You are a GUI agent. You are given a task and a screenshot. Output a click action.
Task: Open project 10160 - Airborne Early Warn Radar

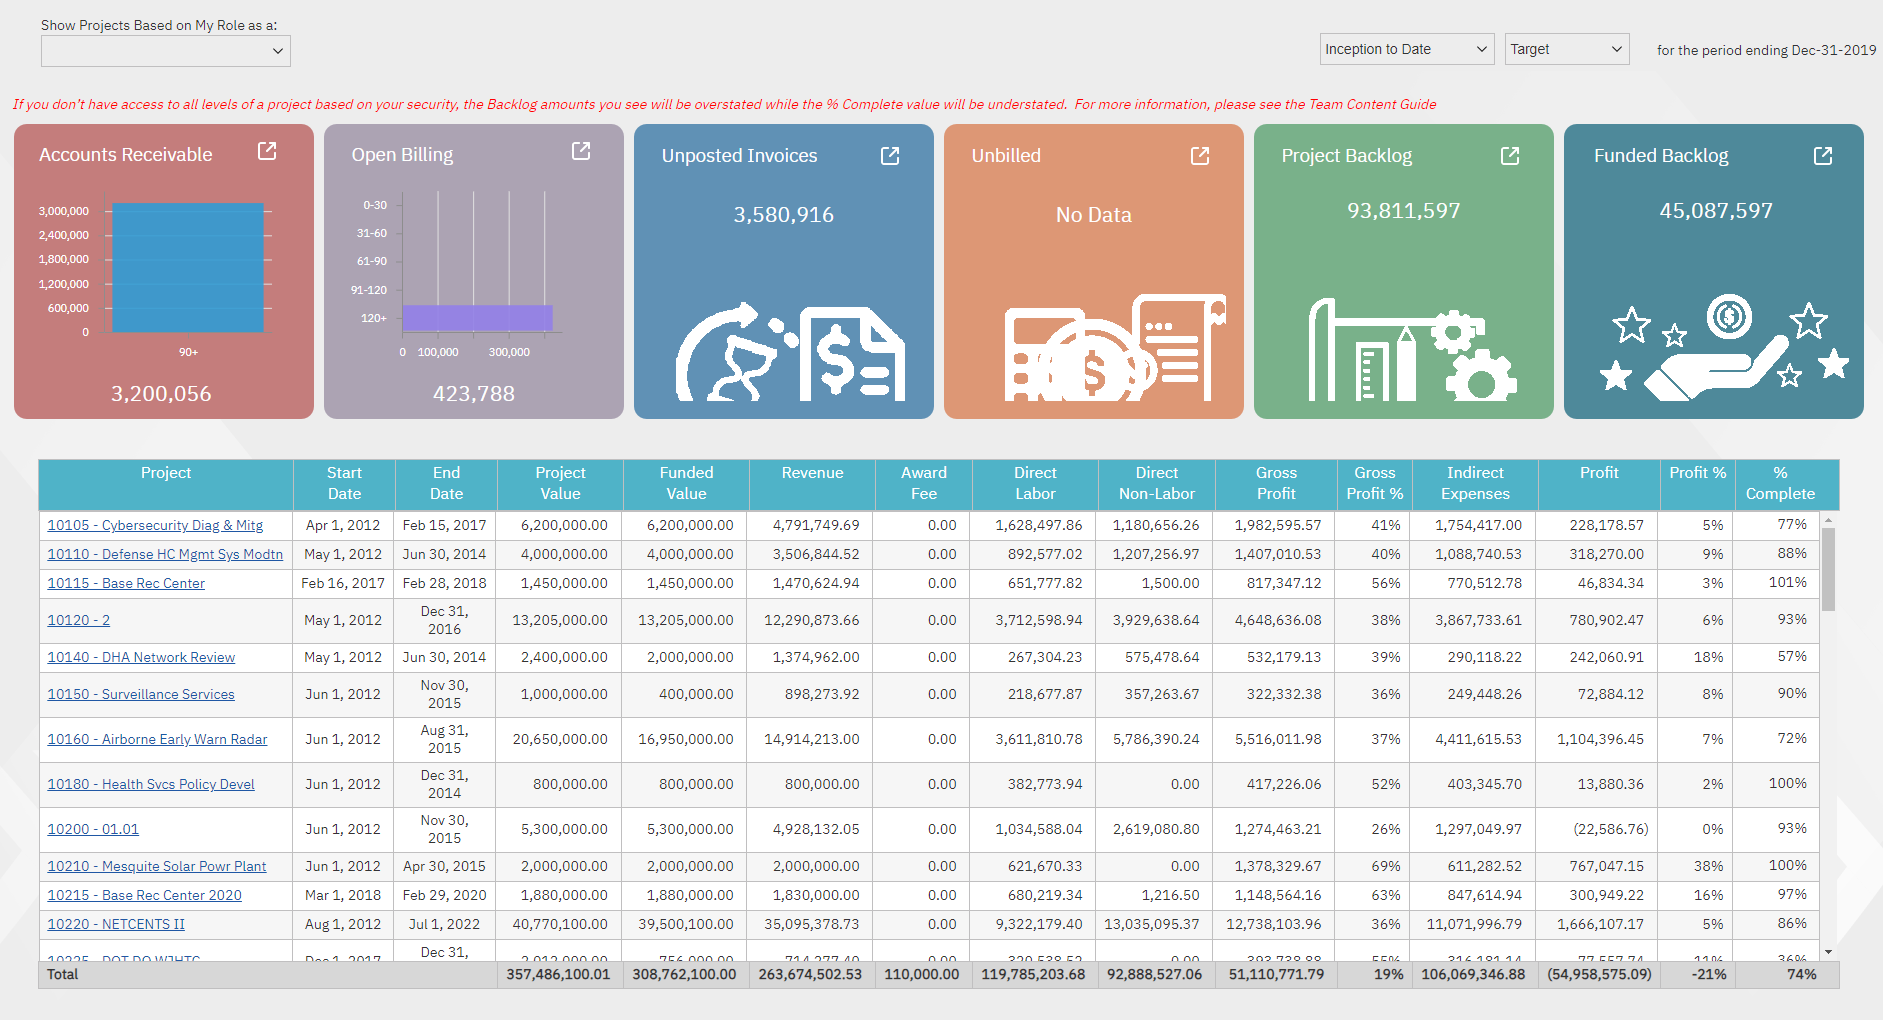tap(157, 739)
